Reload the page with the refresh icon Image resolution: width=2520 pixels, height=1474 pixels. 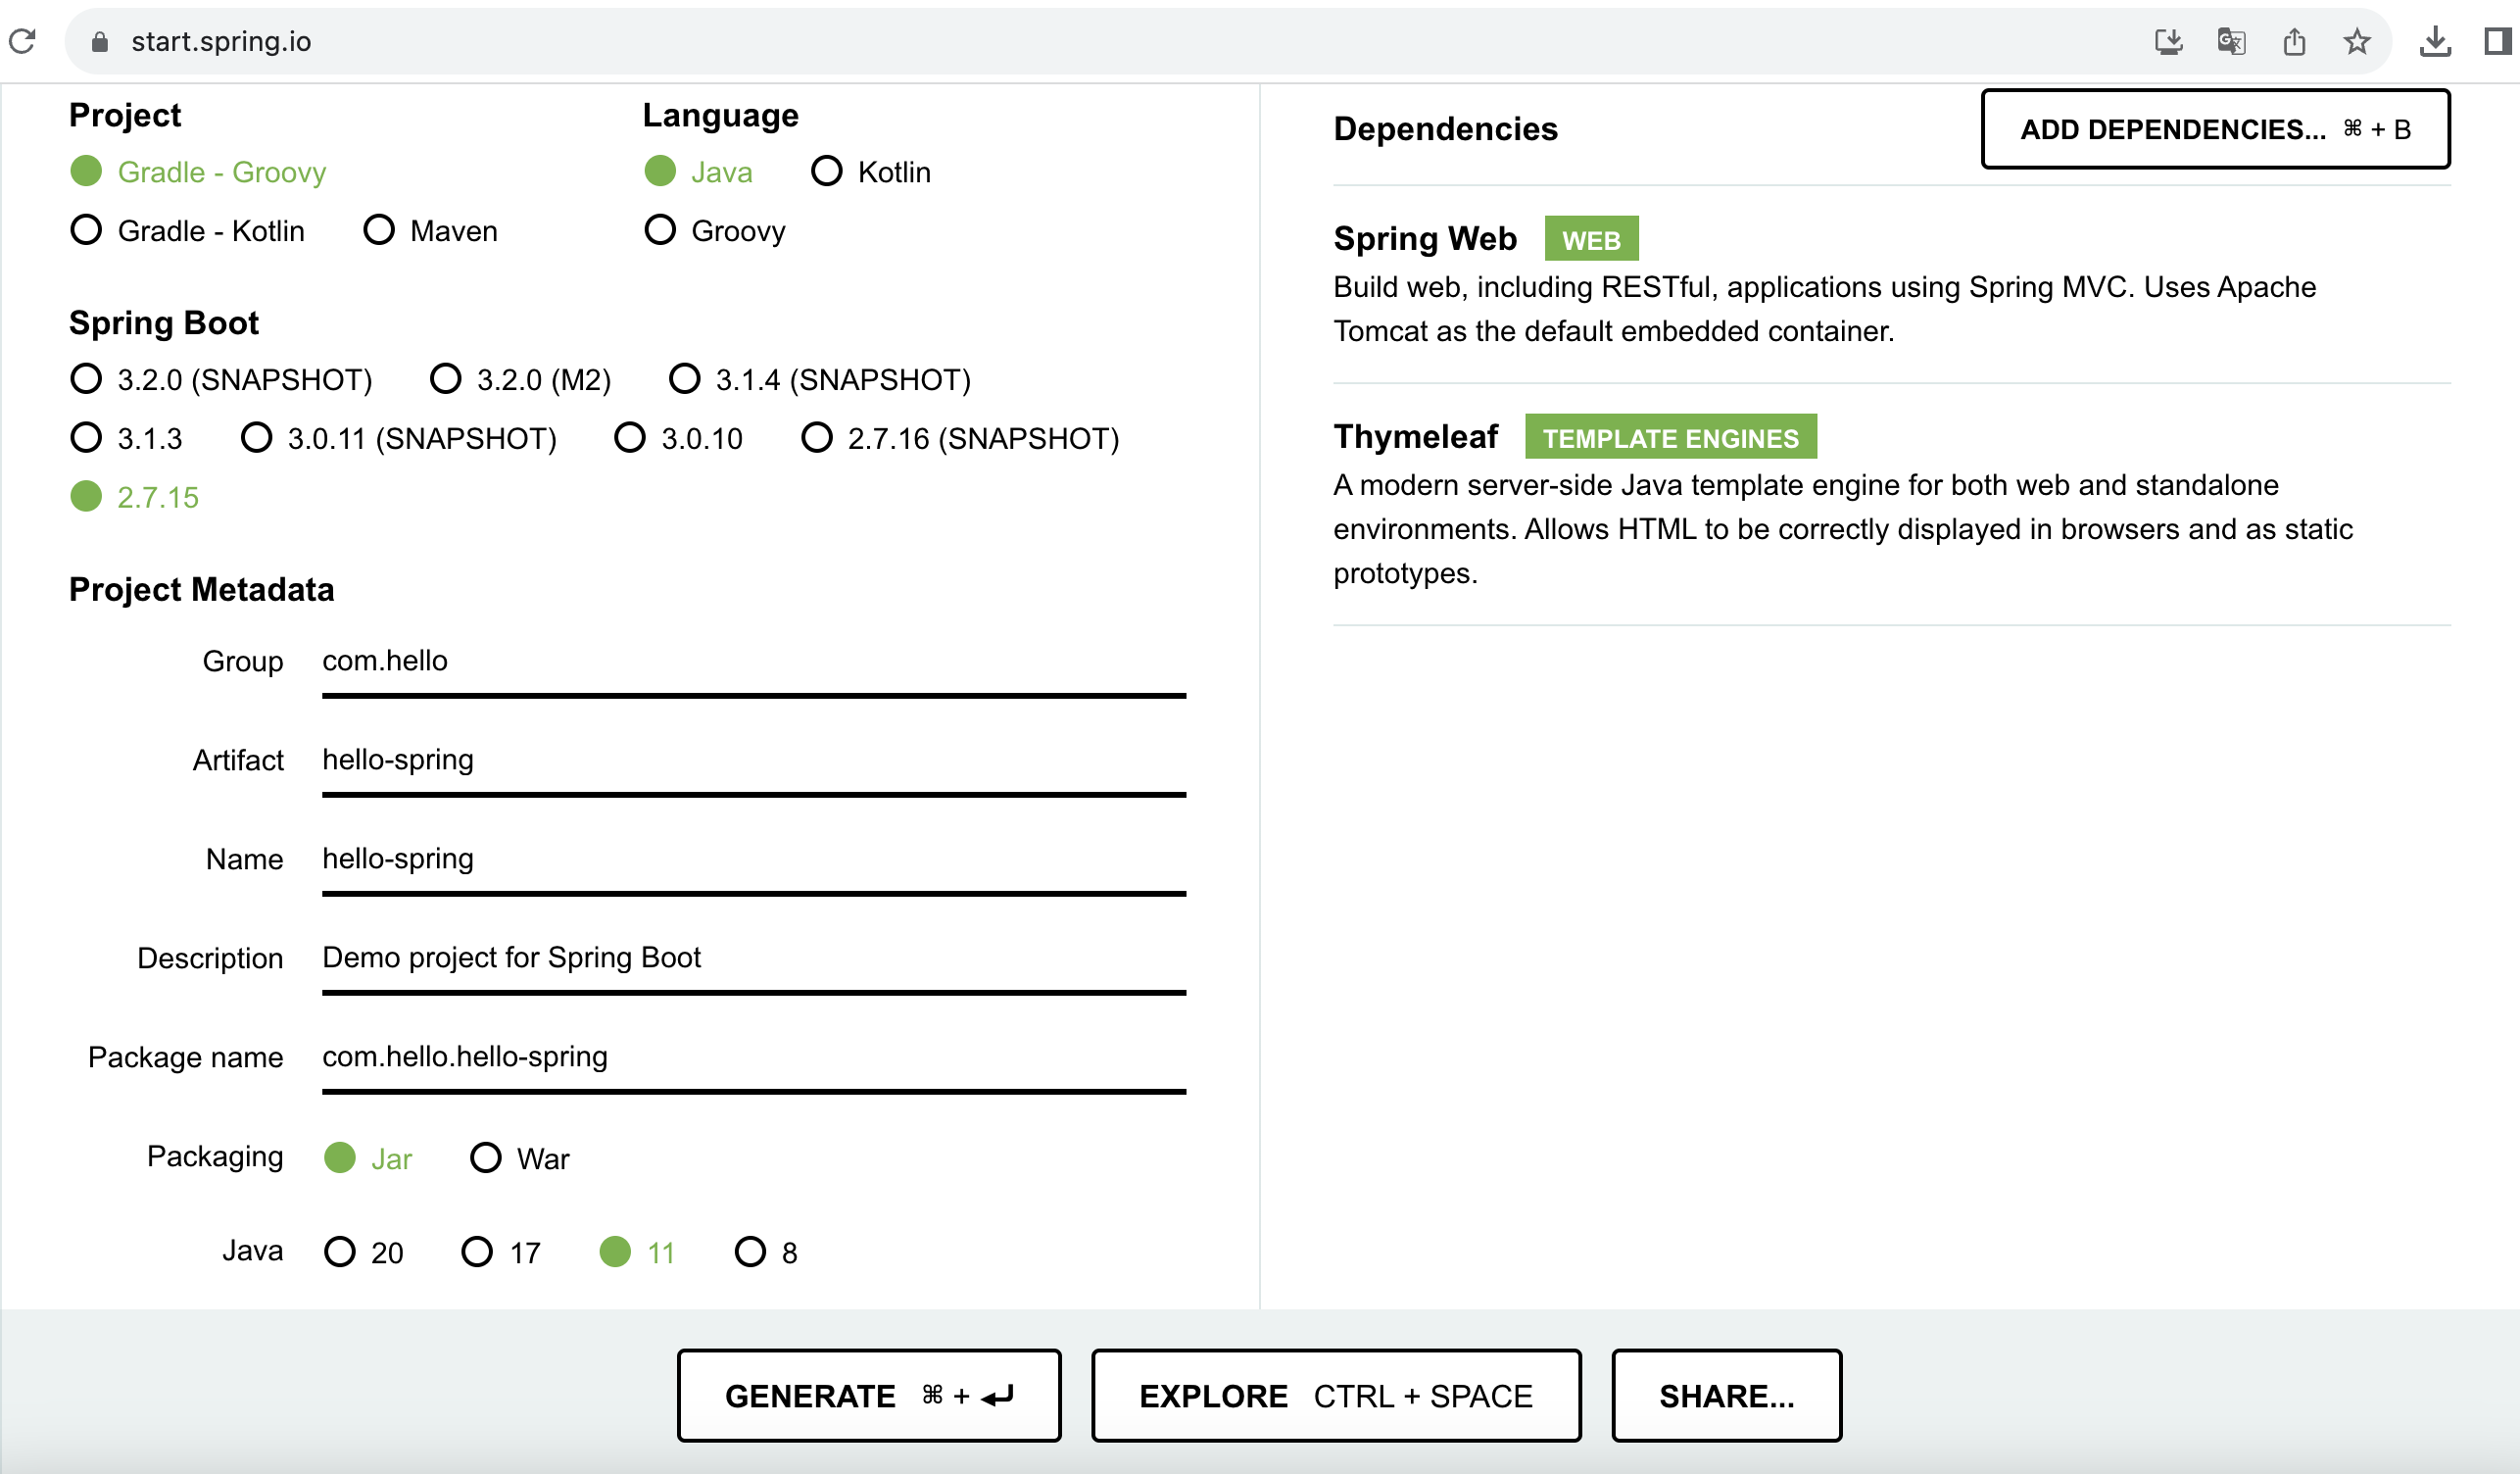pyautogui.click(x=22, y=41)
